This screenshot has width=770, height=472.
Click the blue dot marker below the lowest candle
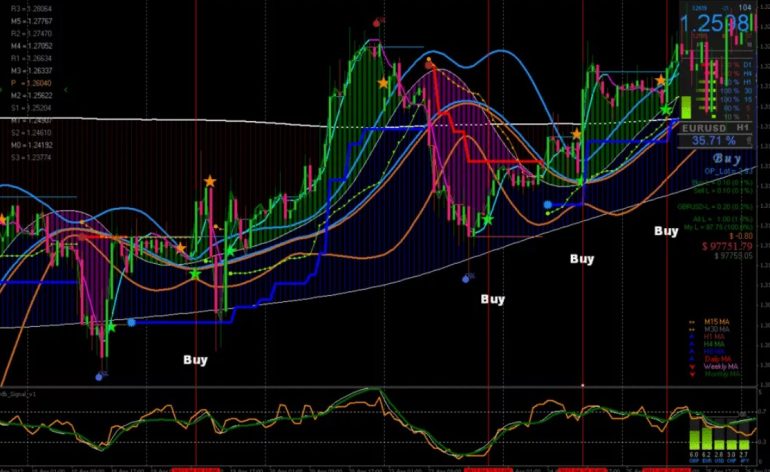[x=99, y=377]
